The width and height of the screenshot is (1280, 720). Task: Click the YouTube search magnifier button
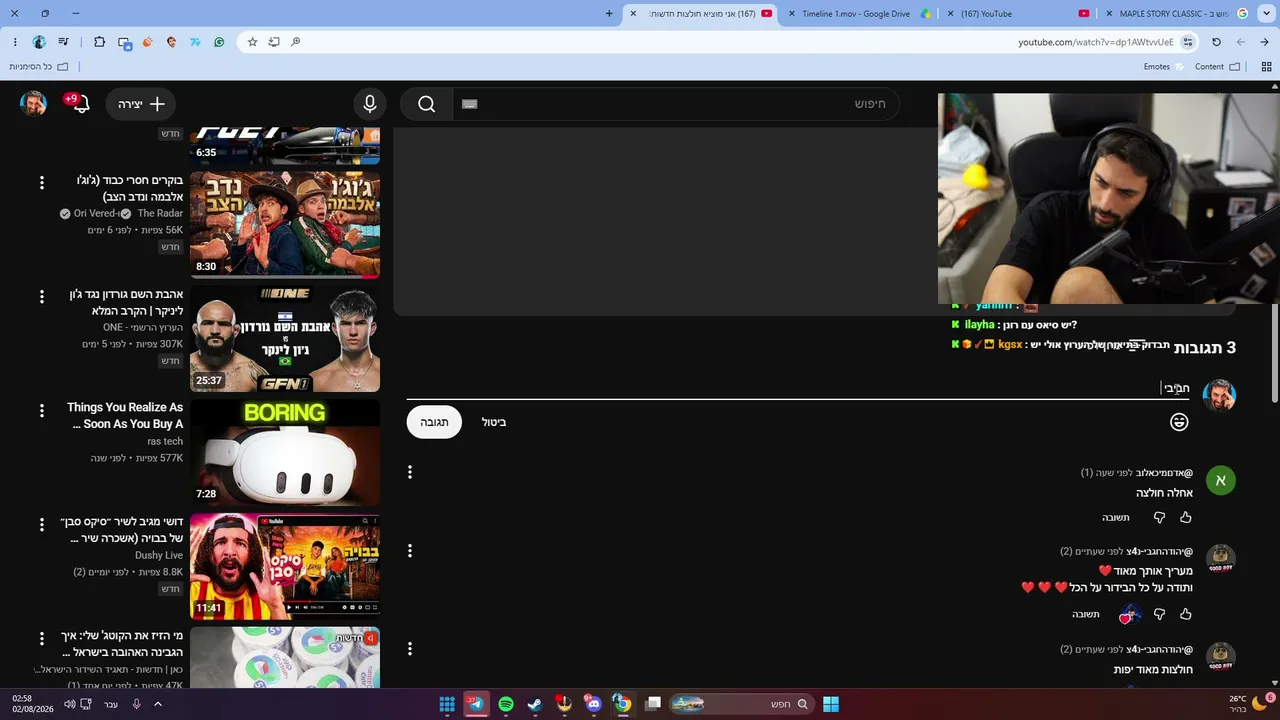click(427, 104)
